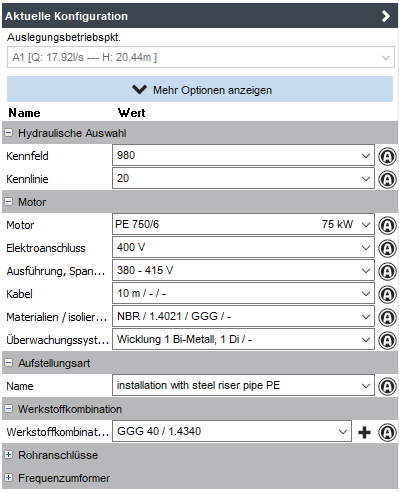
Task: Click the auto icon for Überwachungssystem row
Action: [x=387, y=340]
